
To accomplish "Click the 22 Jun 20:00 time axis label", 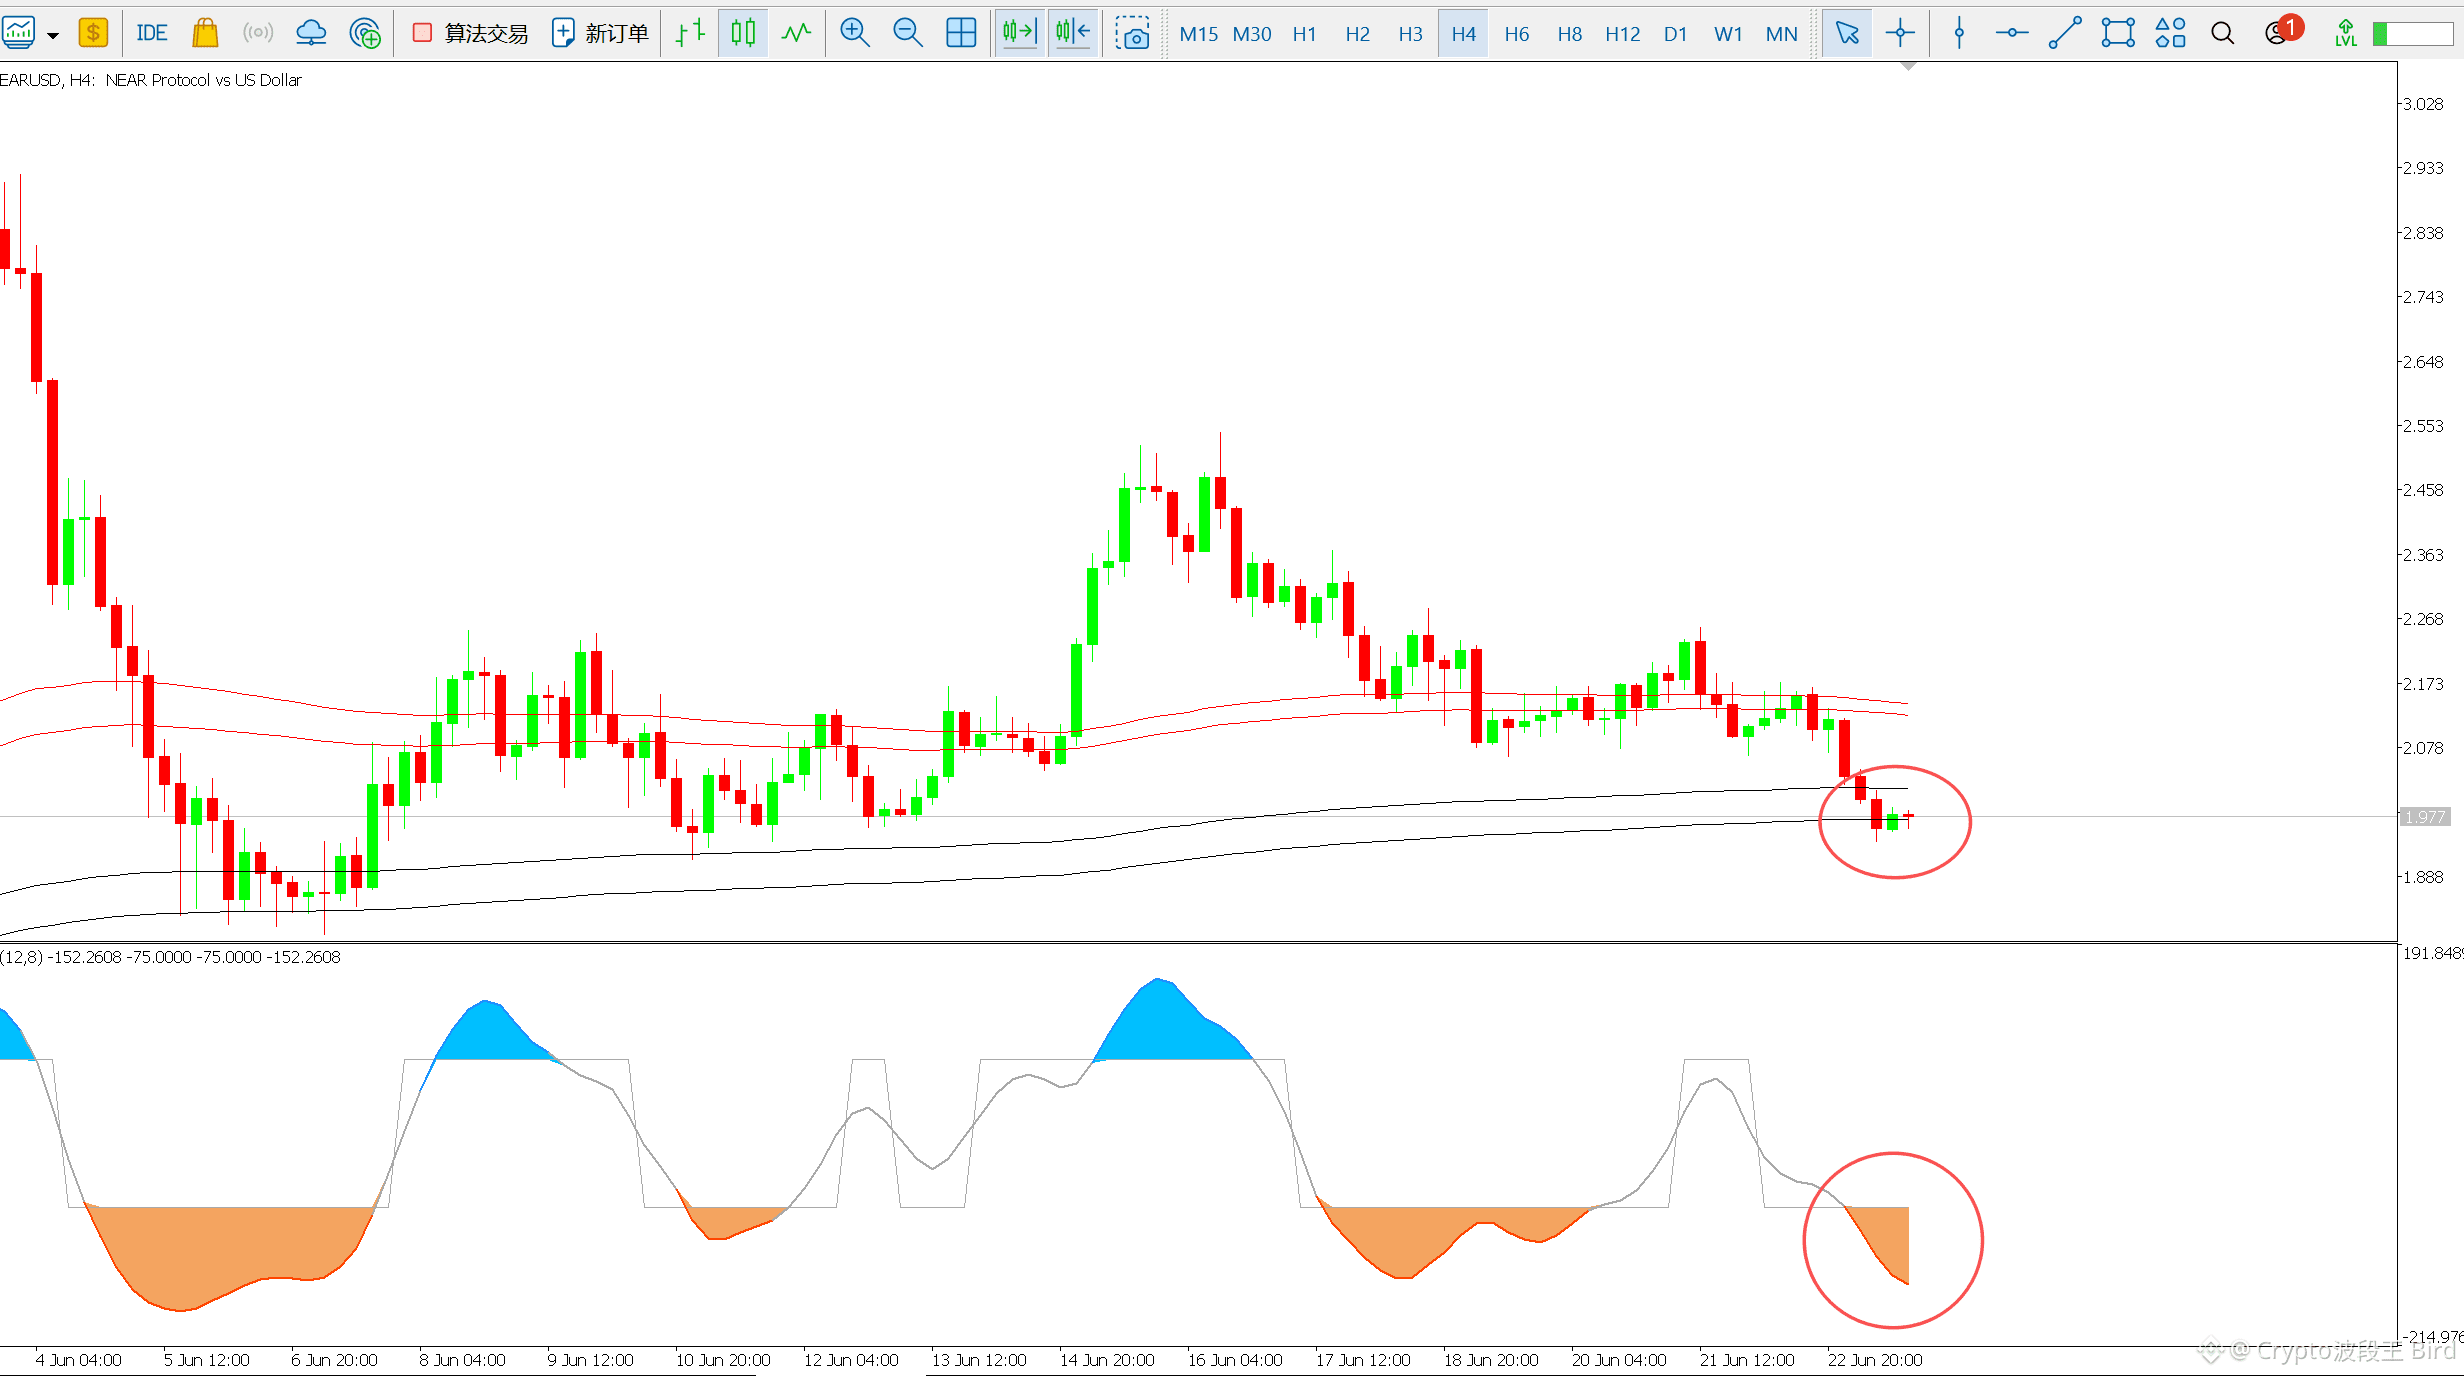I will [1875, 1360].
